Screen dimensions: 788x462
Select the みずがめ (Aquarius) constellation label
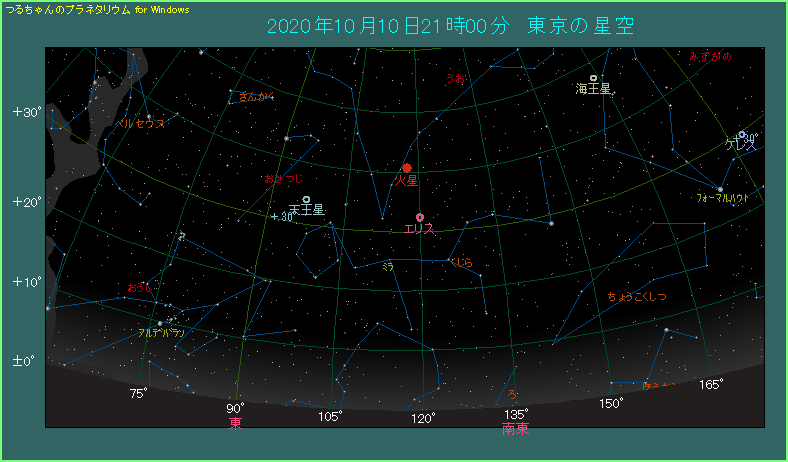click(x=709, y=57)
